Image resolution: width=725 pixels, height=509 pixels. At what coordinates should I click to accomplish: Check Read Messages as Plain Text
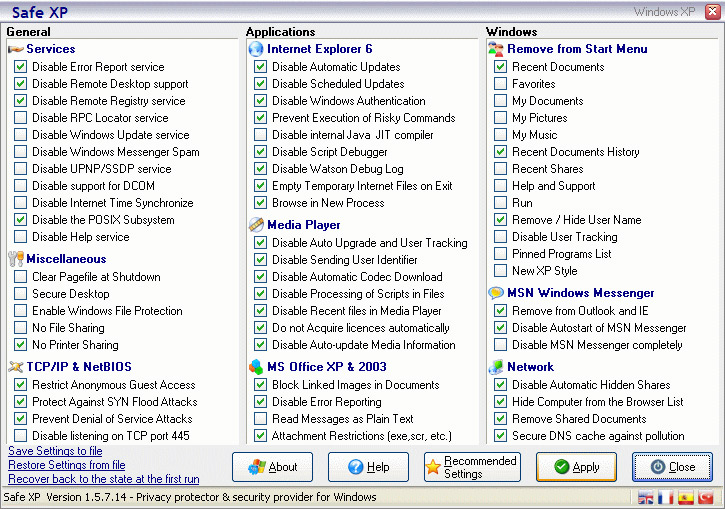pyautogui.click(x=260, y=418)
